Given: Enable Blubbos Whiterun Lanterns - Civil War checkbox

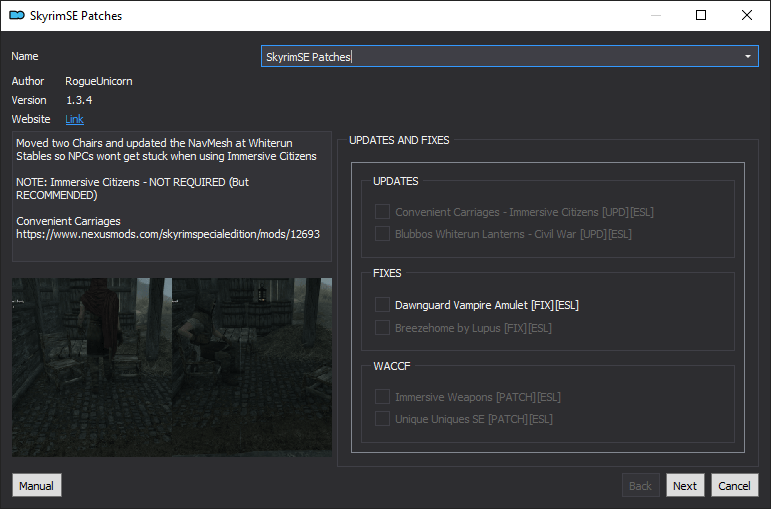Looking at the screenshot, I should tap(382, 234).
